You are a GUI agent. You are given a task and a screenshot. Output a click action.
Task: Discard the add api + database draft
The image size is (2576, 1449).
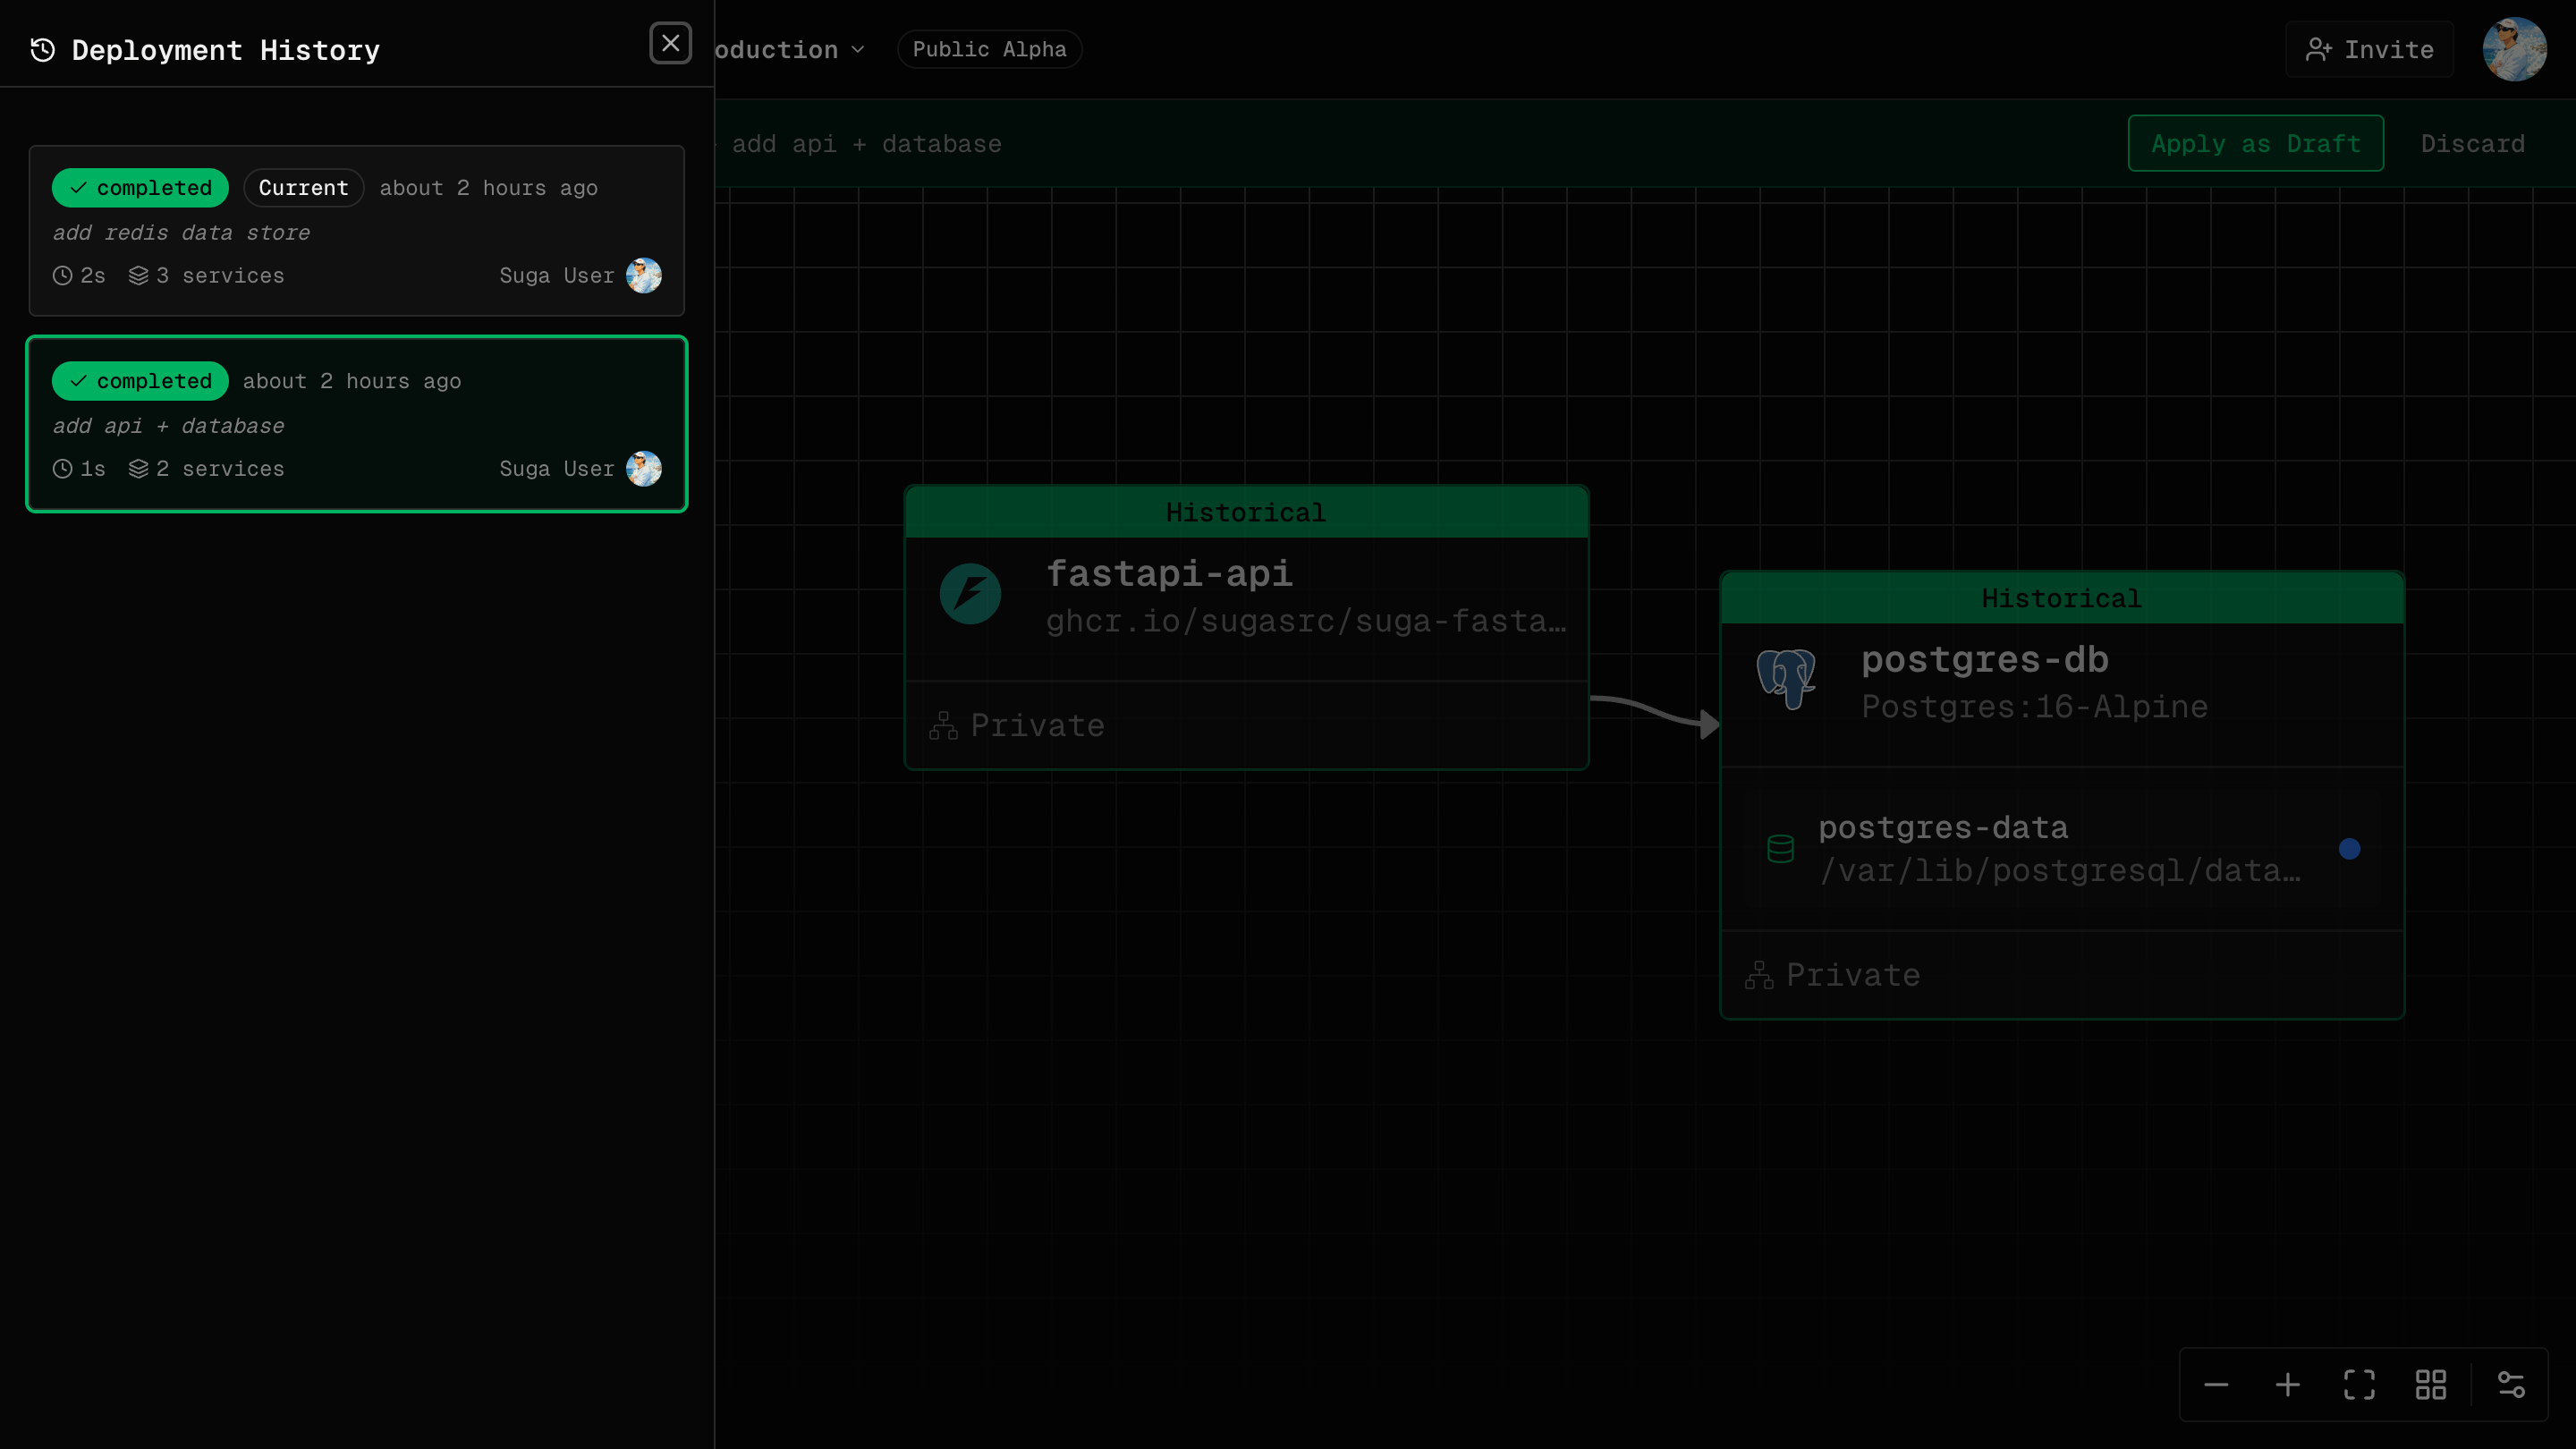[2472, 143]
